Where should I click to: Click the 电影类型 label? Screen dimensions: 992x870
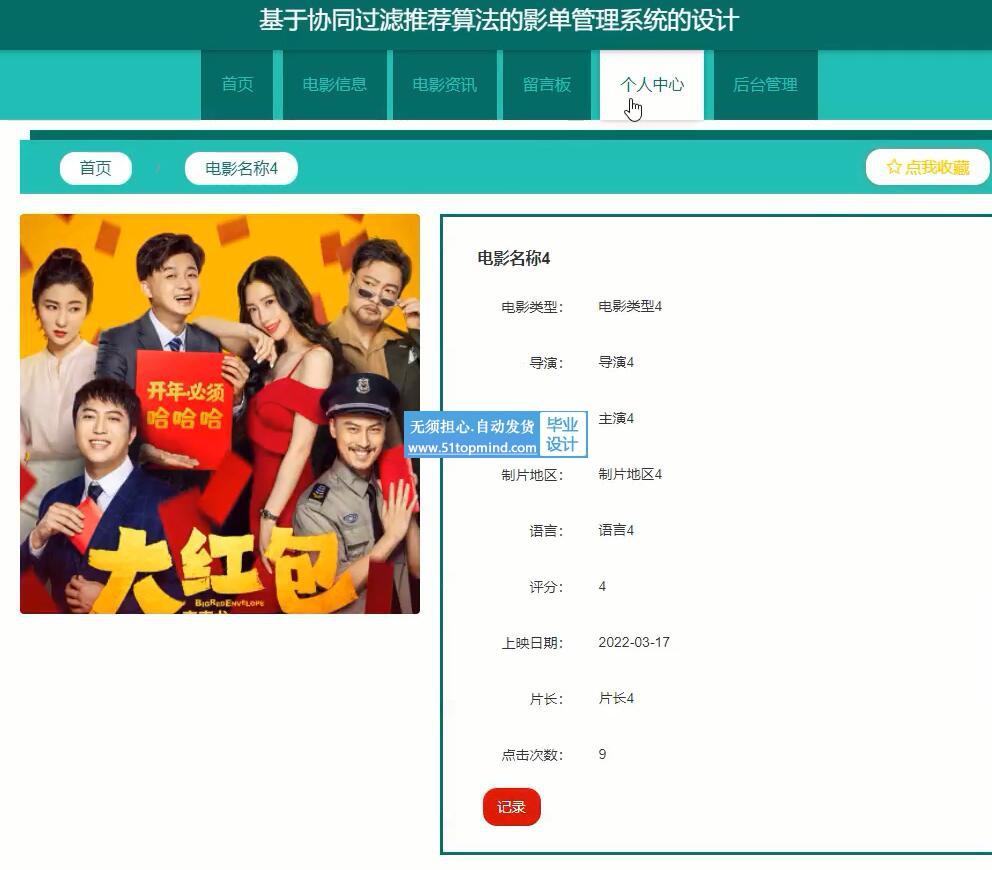(x=532, y=308)
